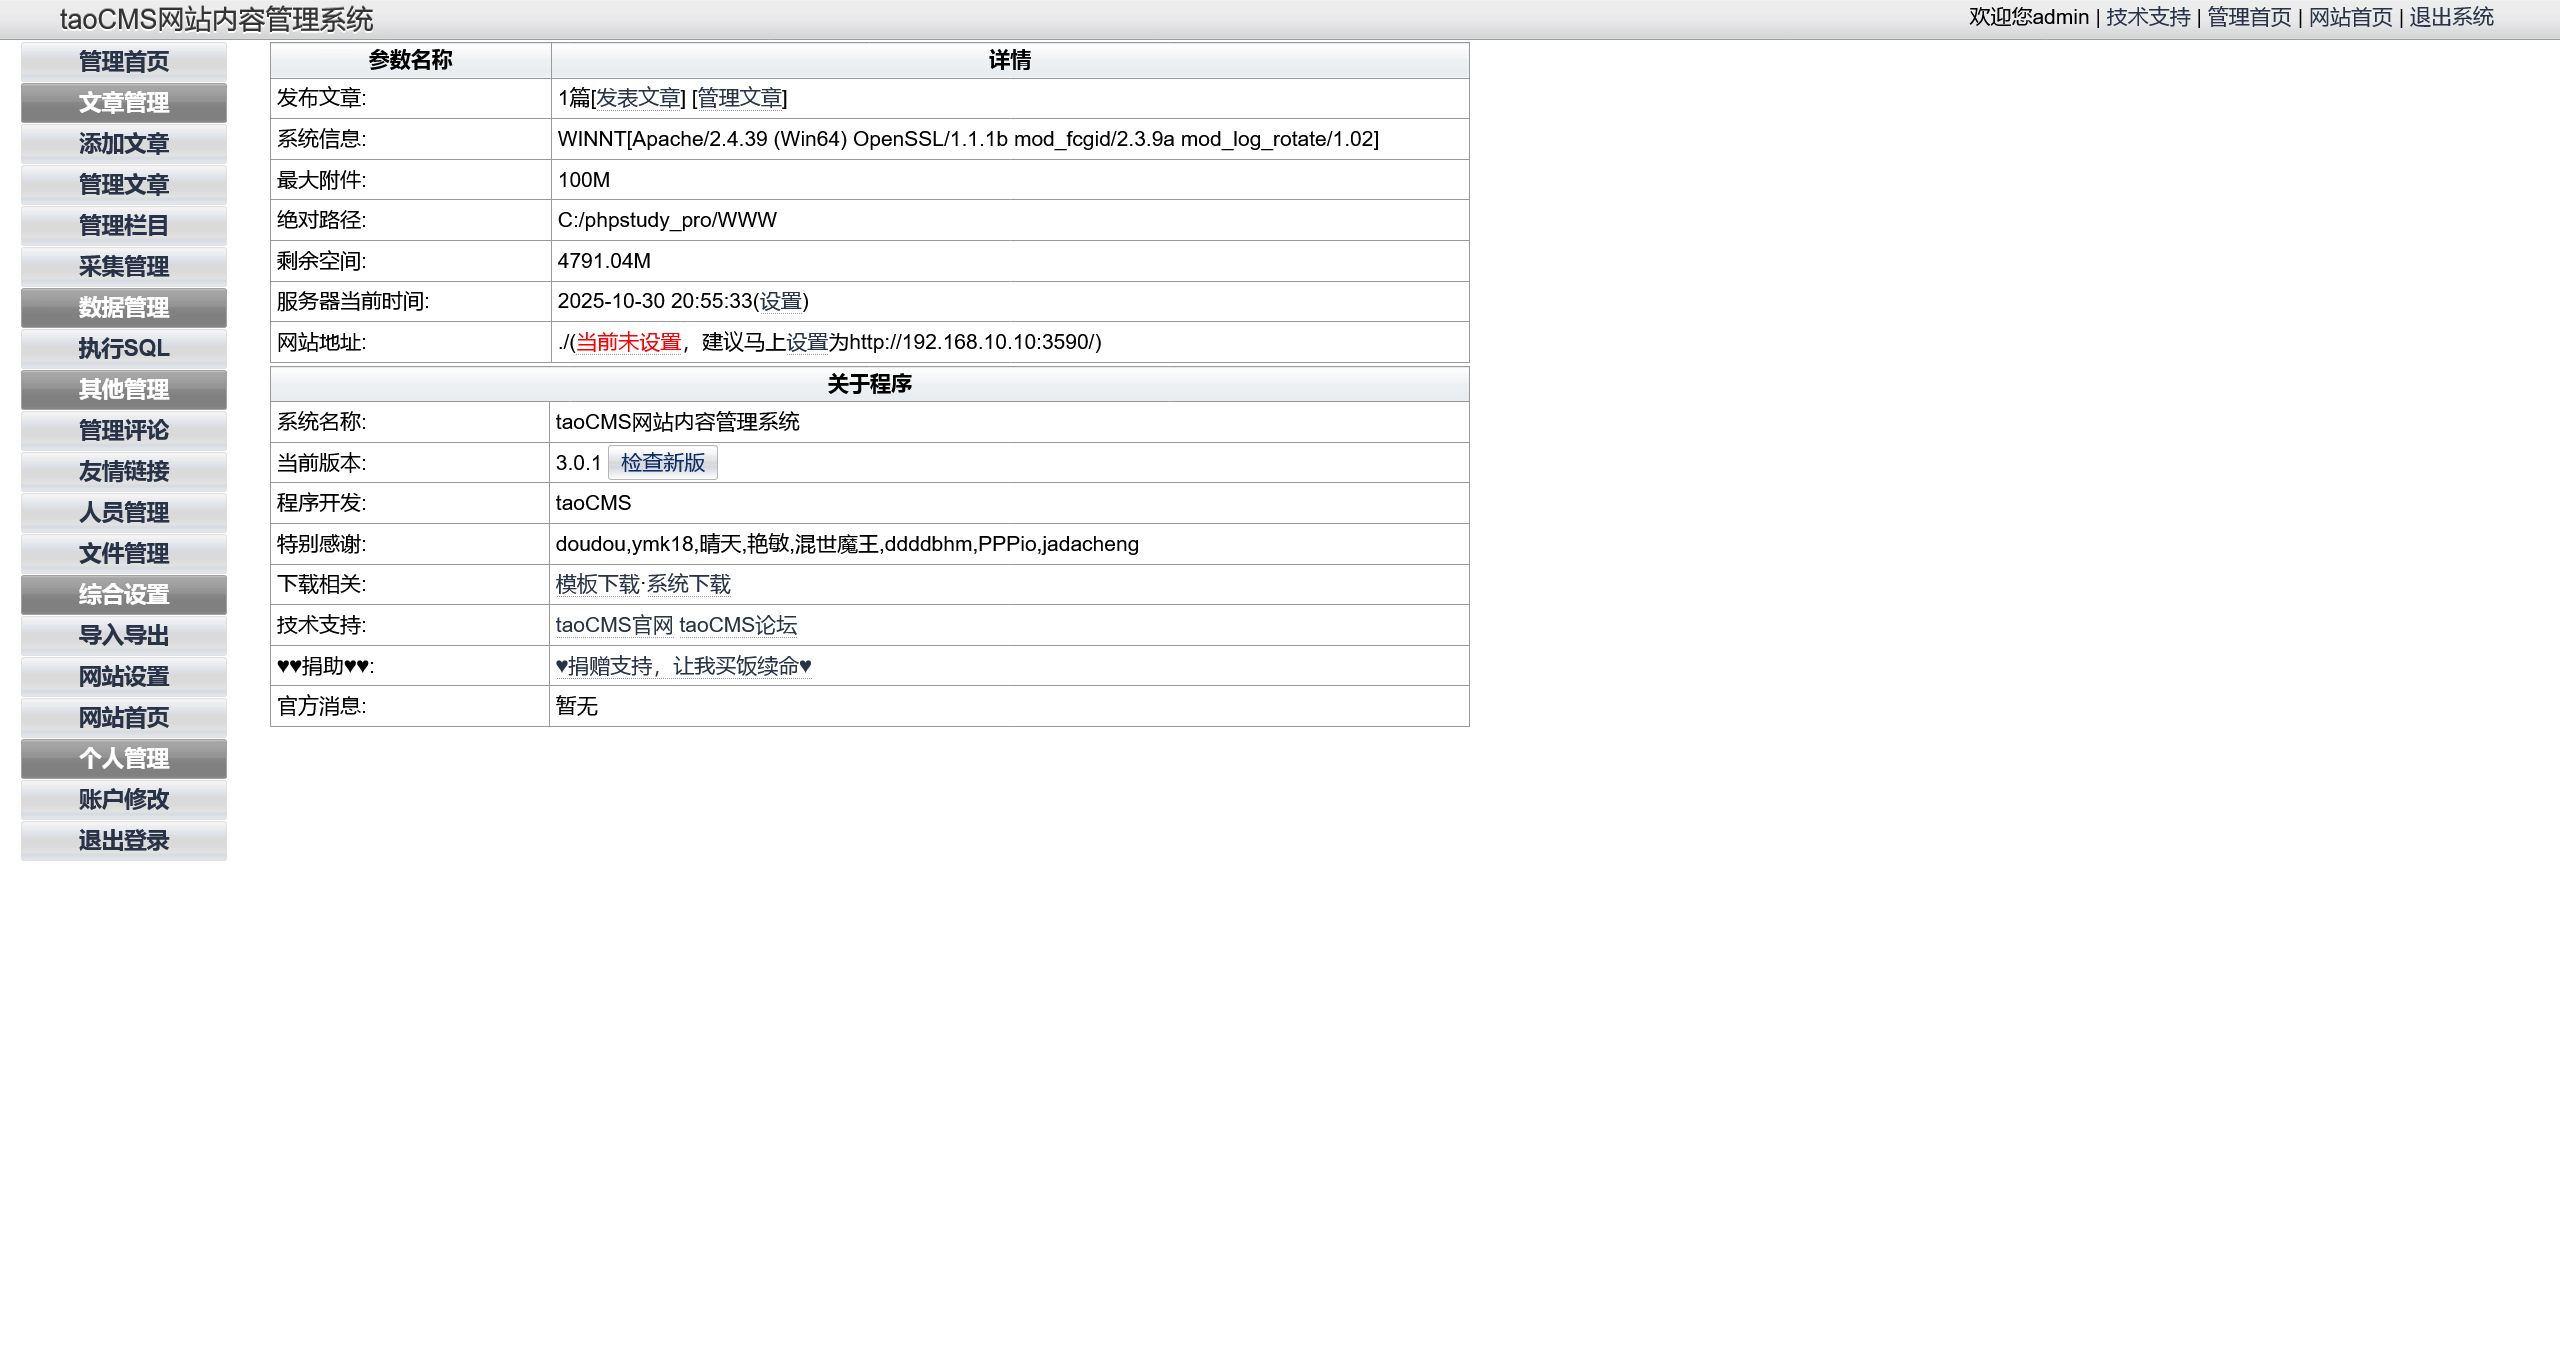Open 账户修改 in the sidebar
Screen dimensions: 2560x1371
(x=124, y=800)
